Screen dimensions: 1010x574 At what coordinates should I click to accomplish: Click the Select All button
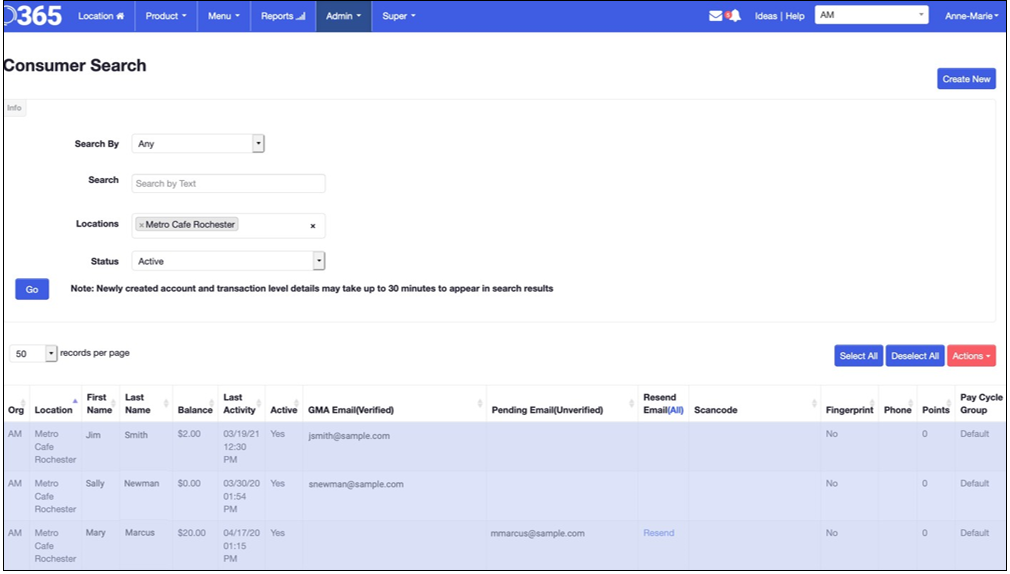[858, 356]
